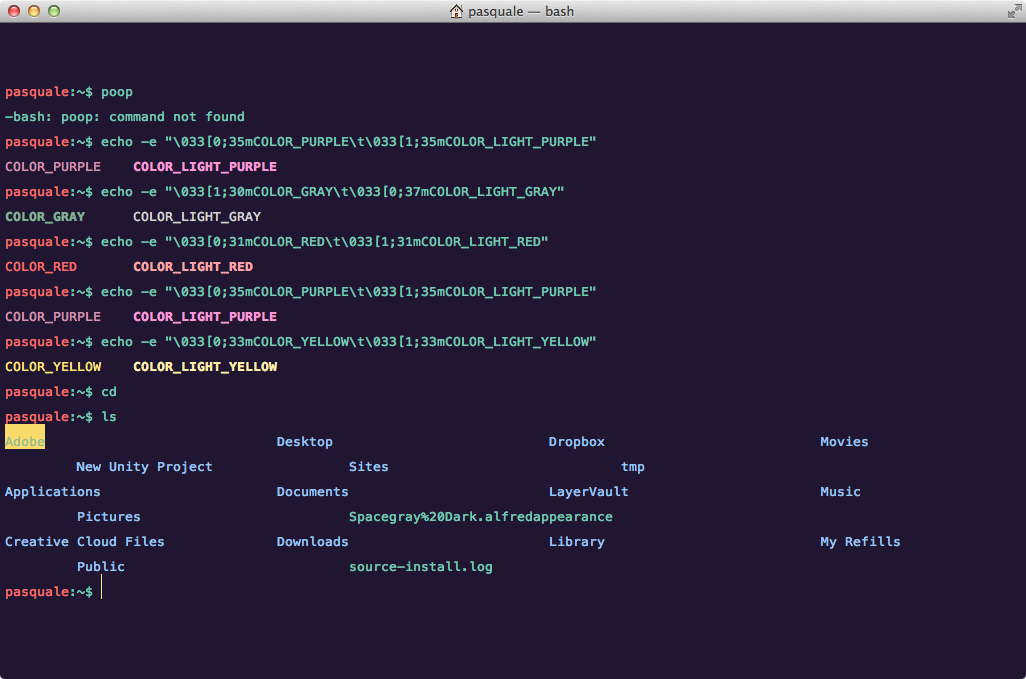The image size is (1026, 679).
Task: Click the white COLOR_LIGHT_GRAY output text
Action: [x=197, y=217]
